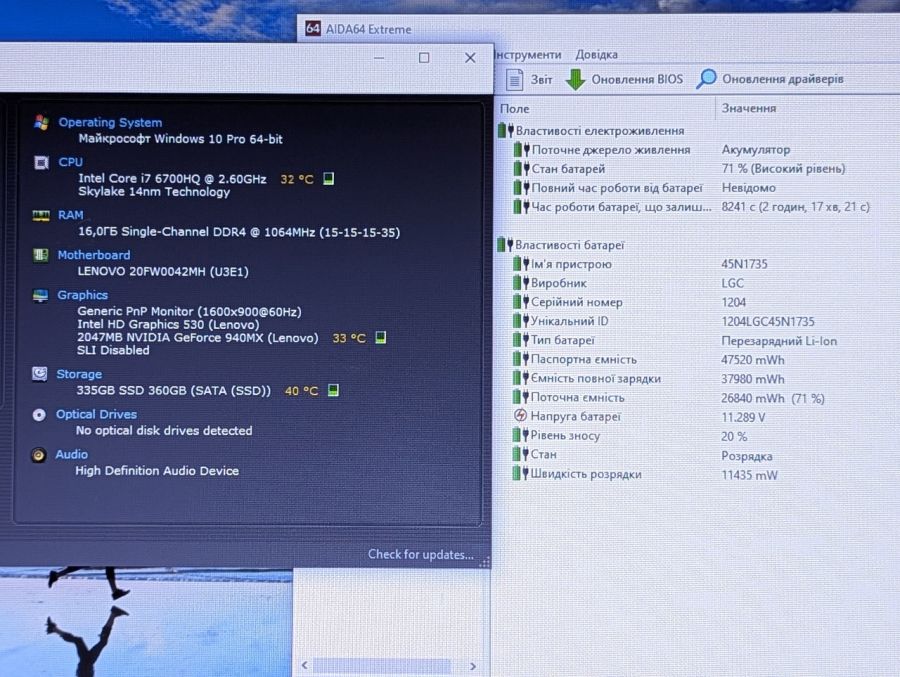Click the text LENOVO 20FW0042MH (U3E1)
Image resolution: width=900 pixels, height=677 pixels.
pos(163,271)
